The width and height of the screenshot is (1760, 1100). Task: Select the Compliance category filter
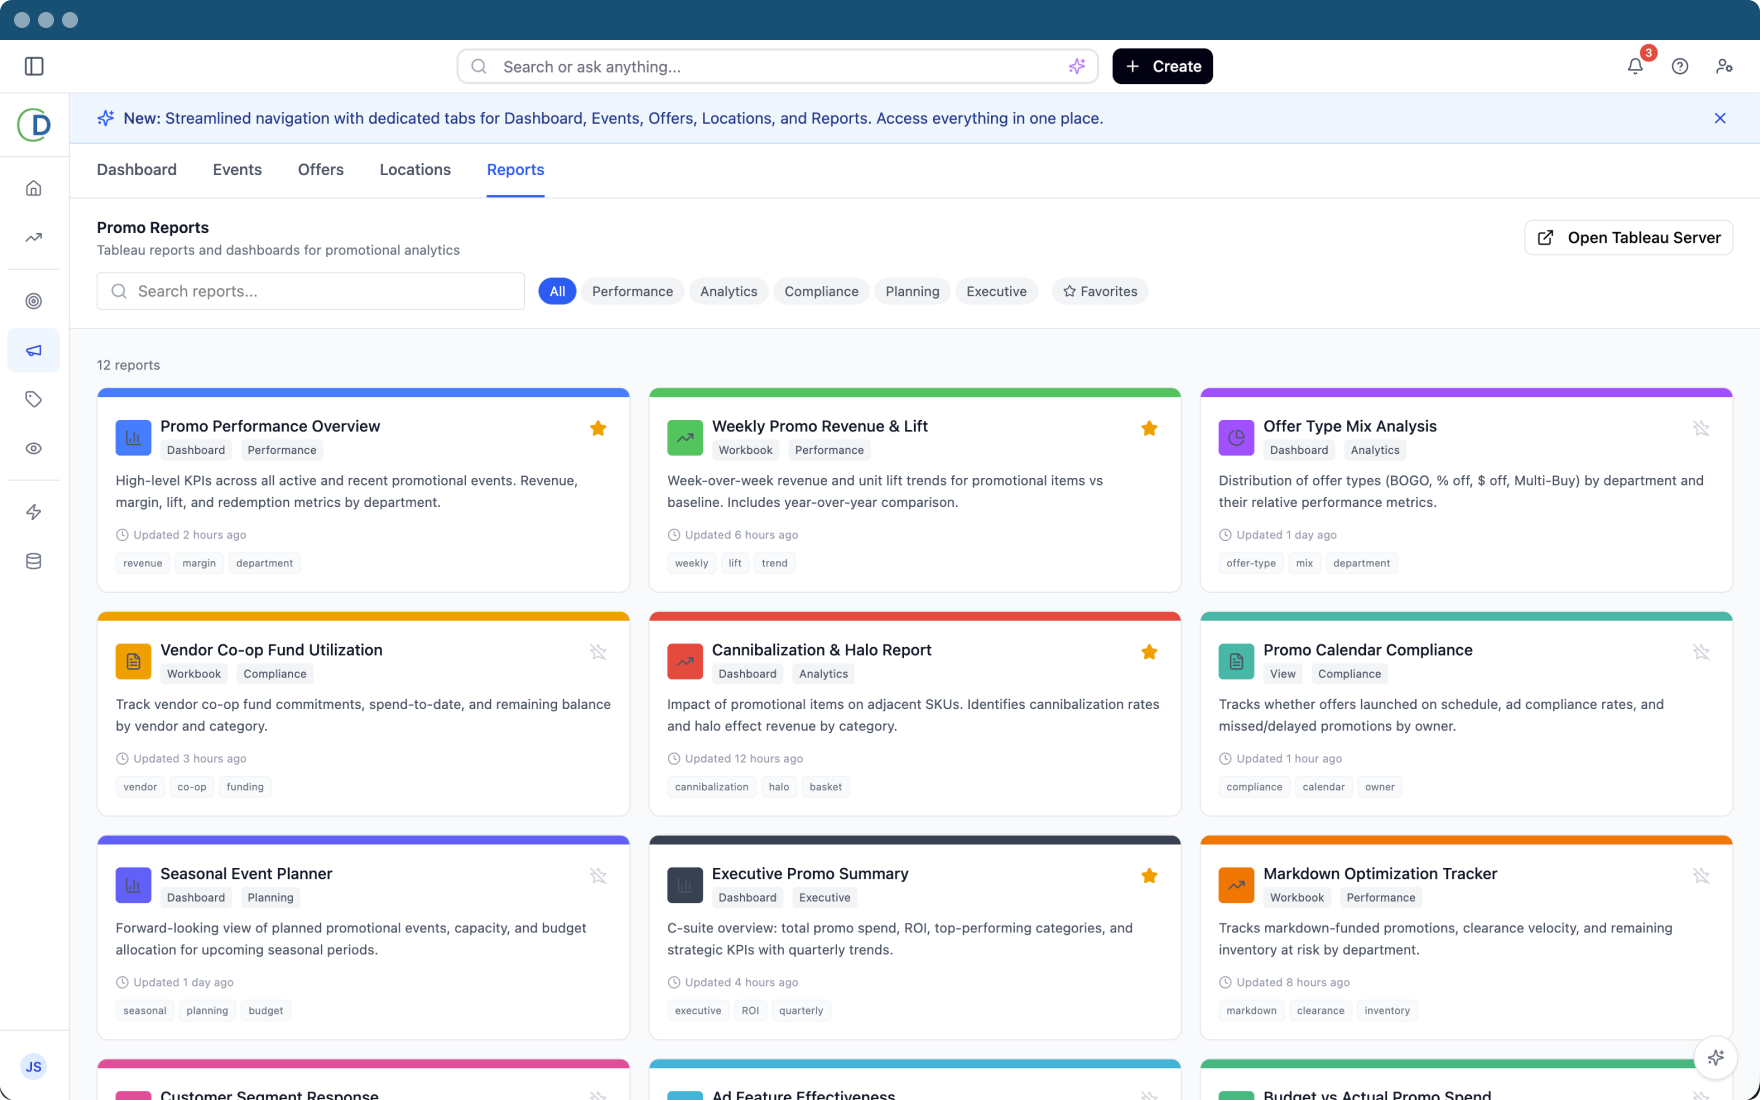pos(821,291)
